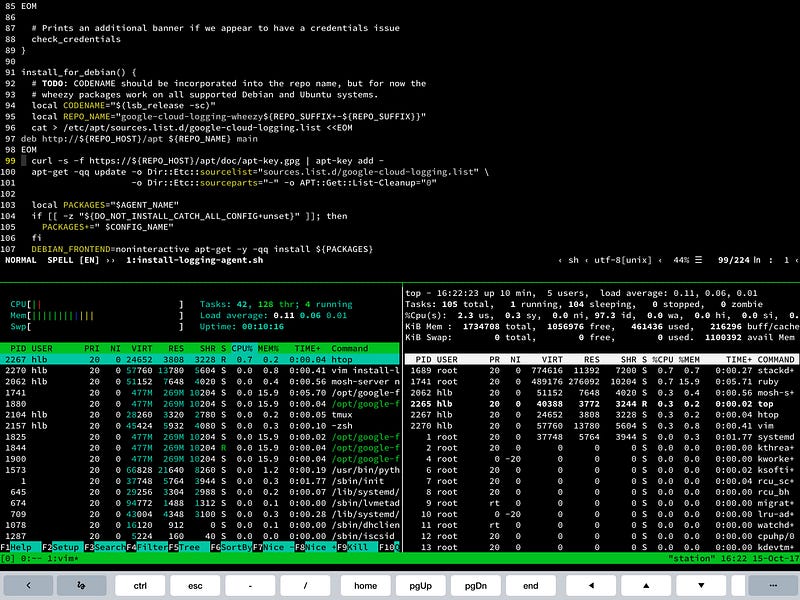Click the 'ruby' process row in top pane
Image resolution: width=800 pixels, height=600 pixels.
tap(602, 382)
